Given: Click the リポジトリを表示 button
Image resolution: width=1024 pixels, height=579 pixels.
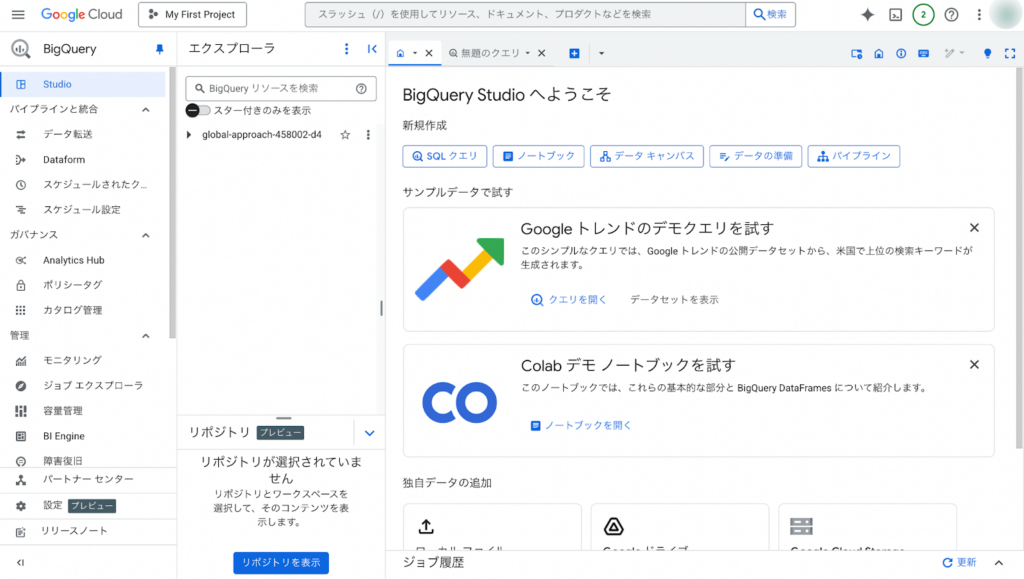Looking at the screenshot, I should pos(281,563).
